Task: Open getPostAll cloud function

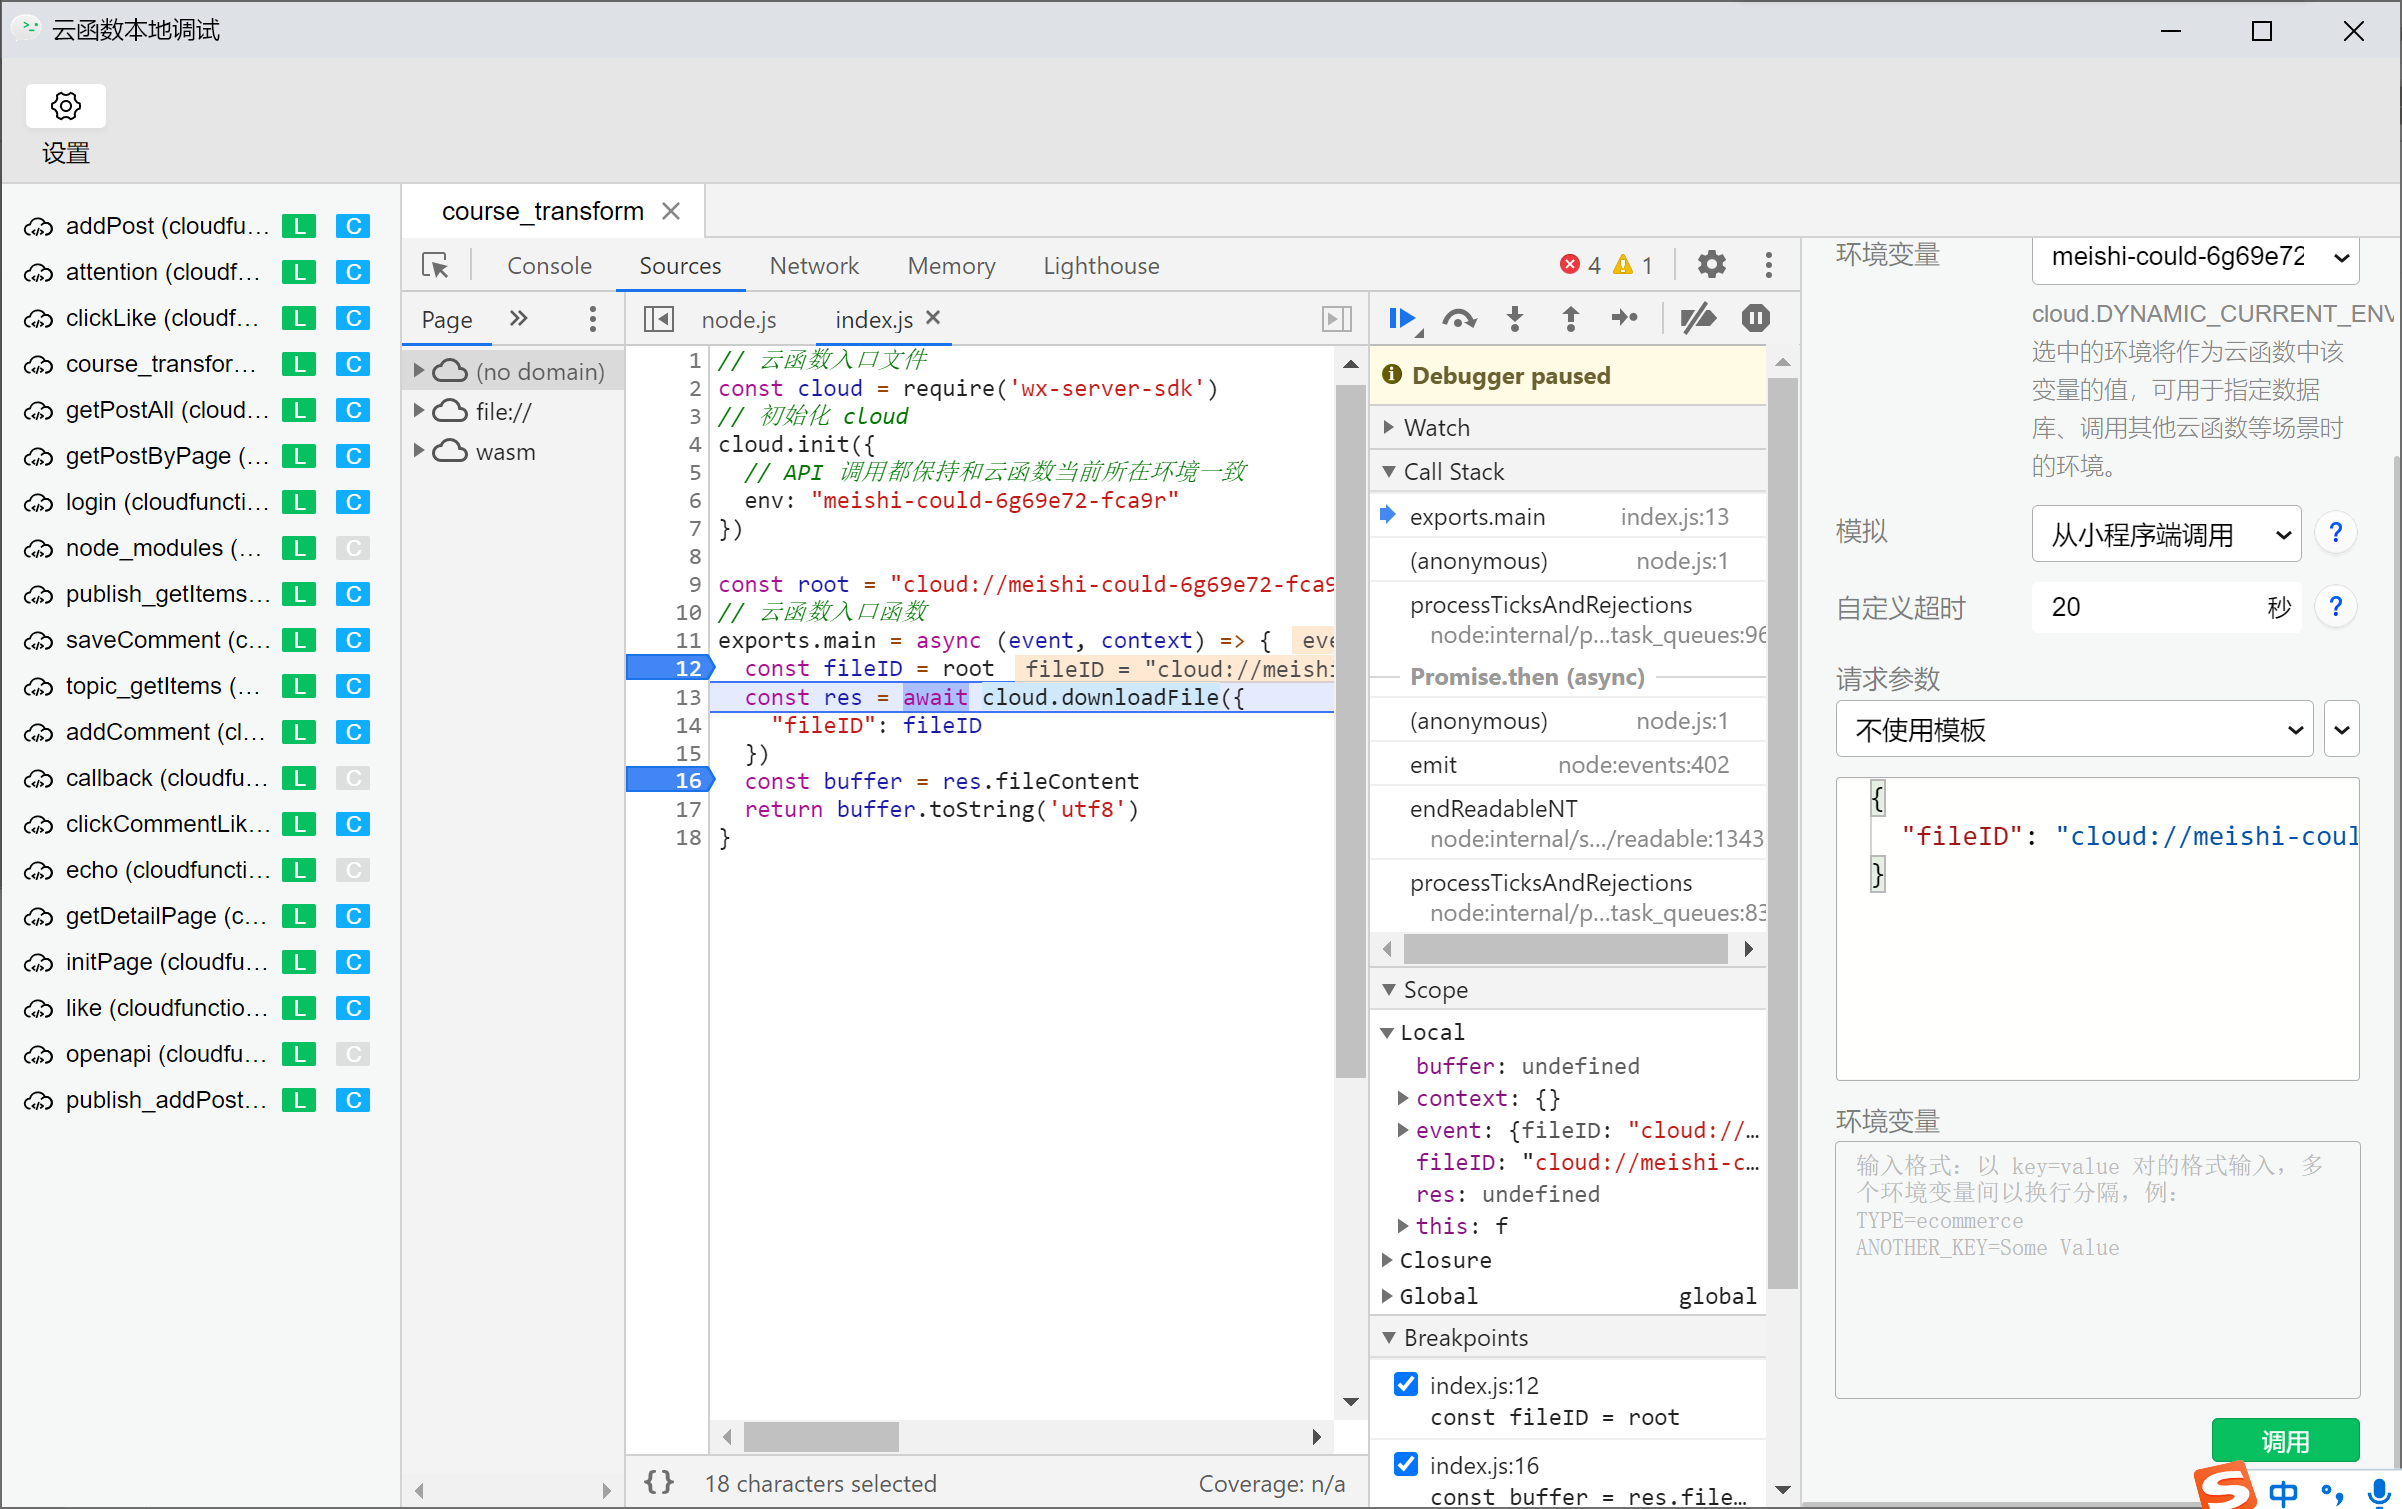Action: pyautogui.click(x=167, y=410)
